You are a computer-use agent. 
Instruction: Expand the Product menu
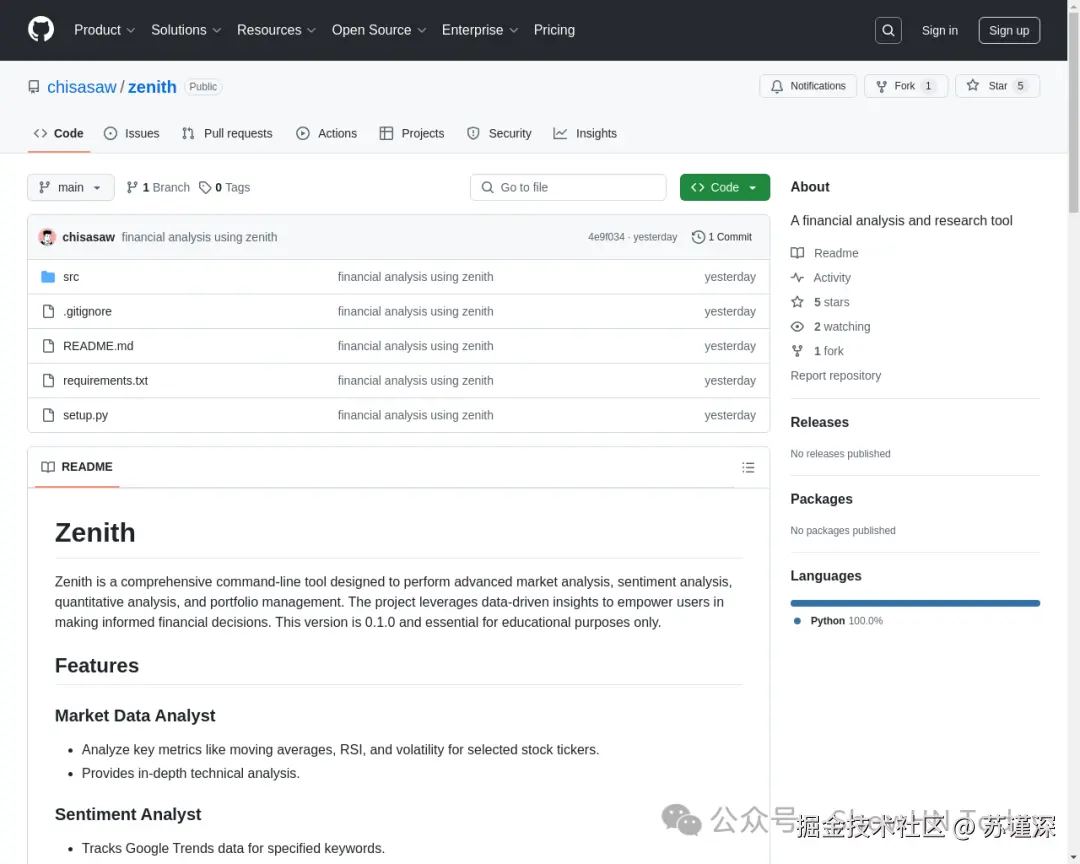[x=105, y=30]
